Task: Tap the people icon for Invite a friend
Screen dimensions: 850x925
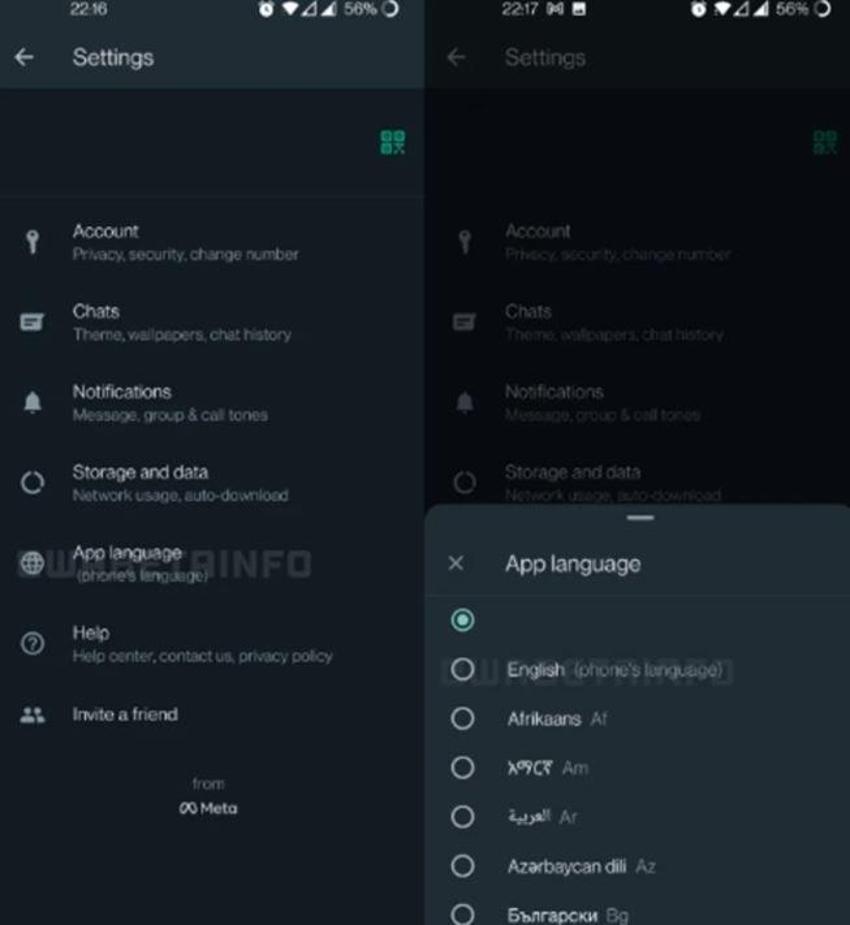Action: (x=32, y=714)
